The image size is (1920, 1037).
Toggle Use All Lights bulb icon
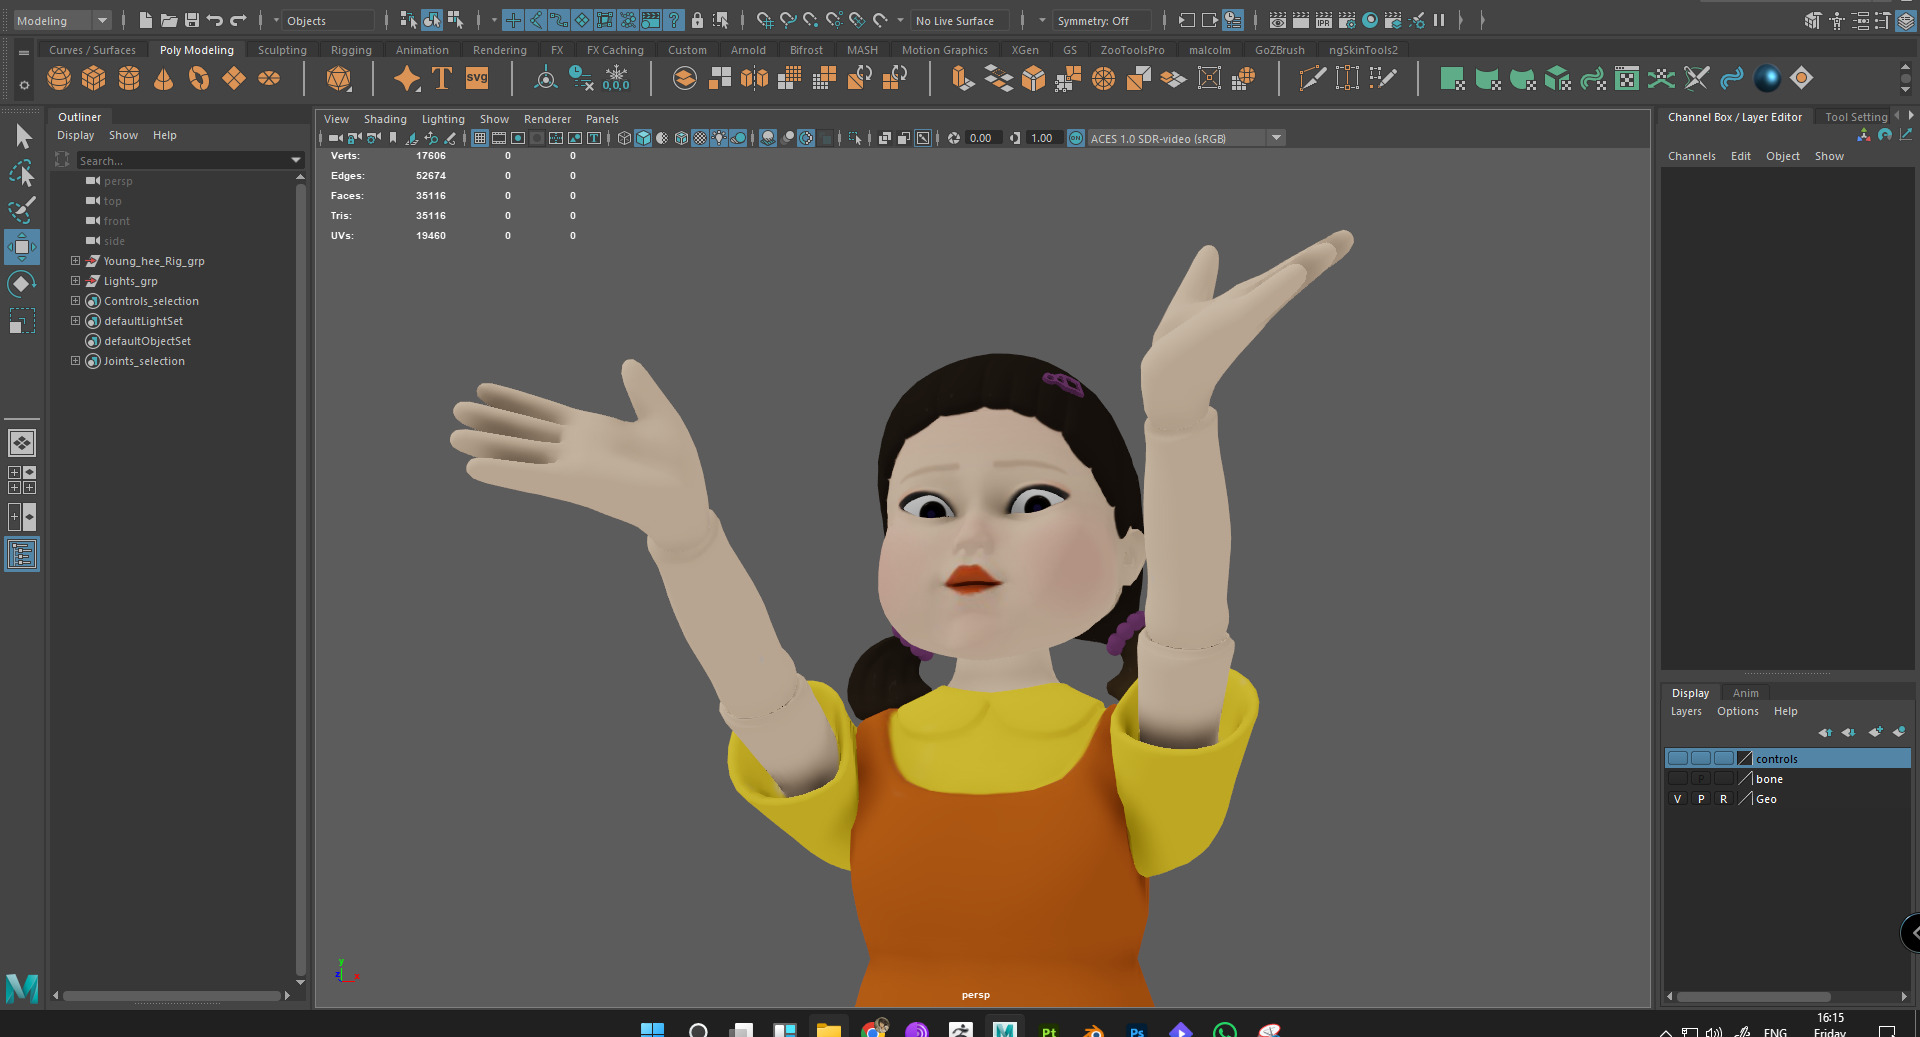click(719, 138)
